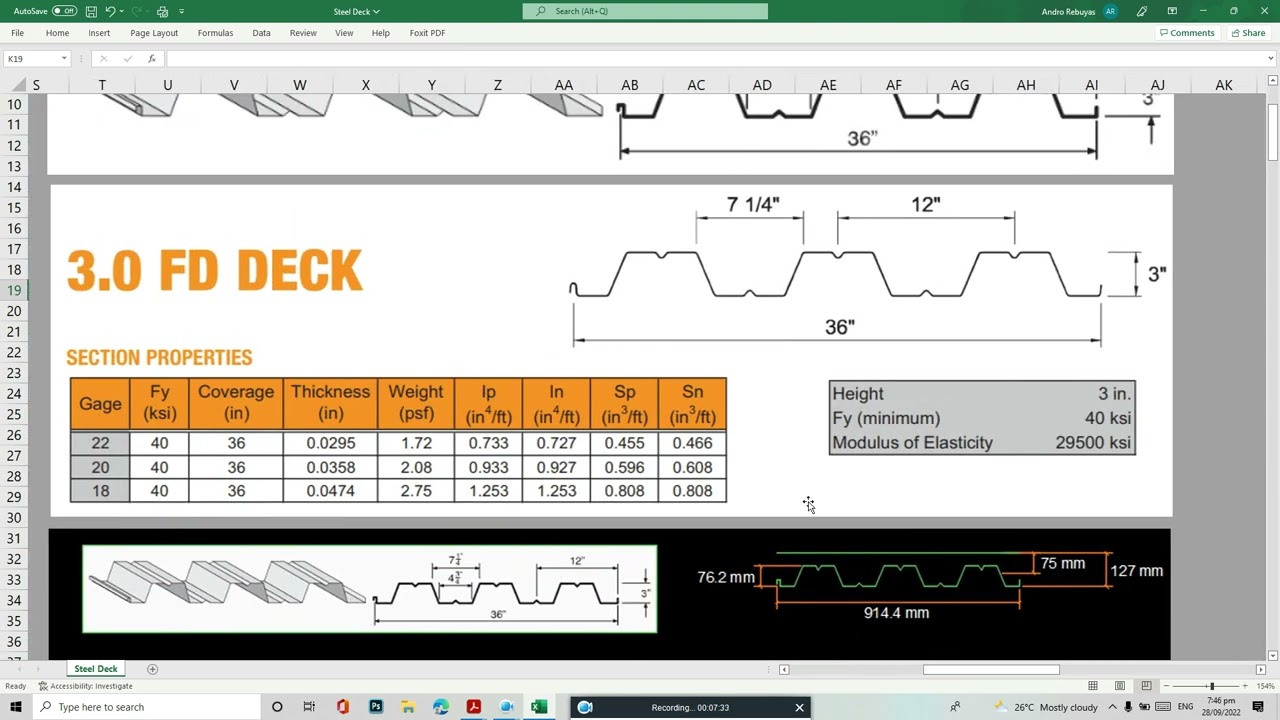The width and height of the screenshot is (1280, 720).
Task: Toggle the AutoSave switch
Action: coord(64,11)
